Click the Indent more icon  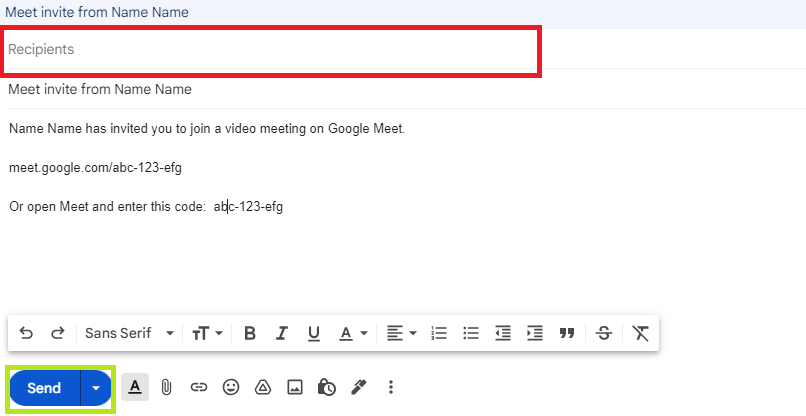pyautogui.click(x=535, y=333)
